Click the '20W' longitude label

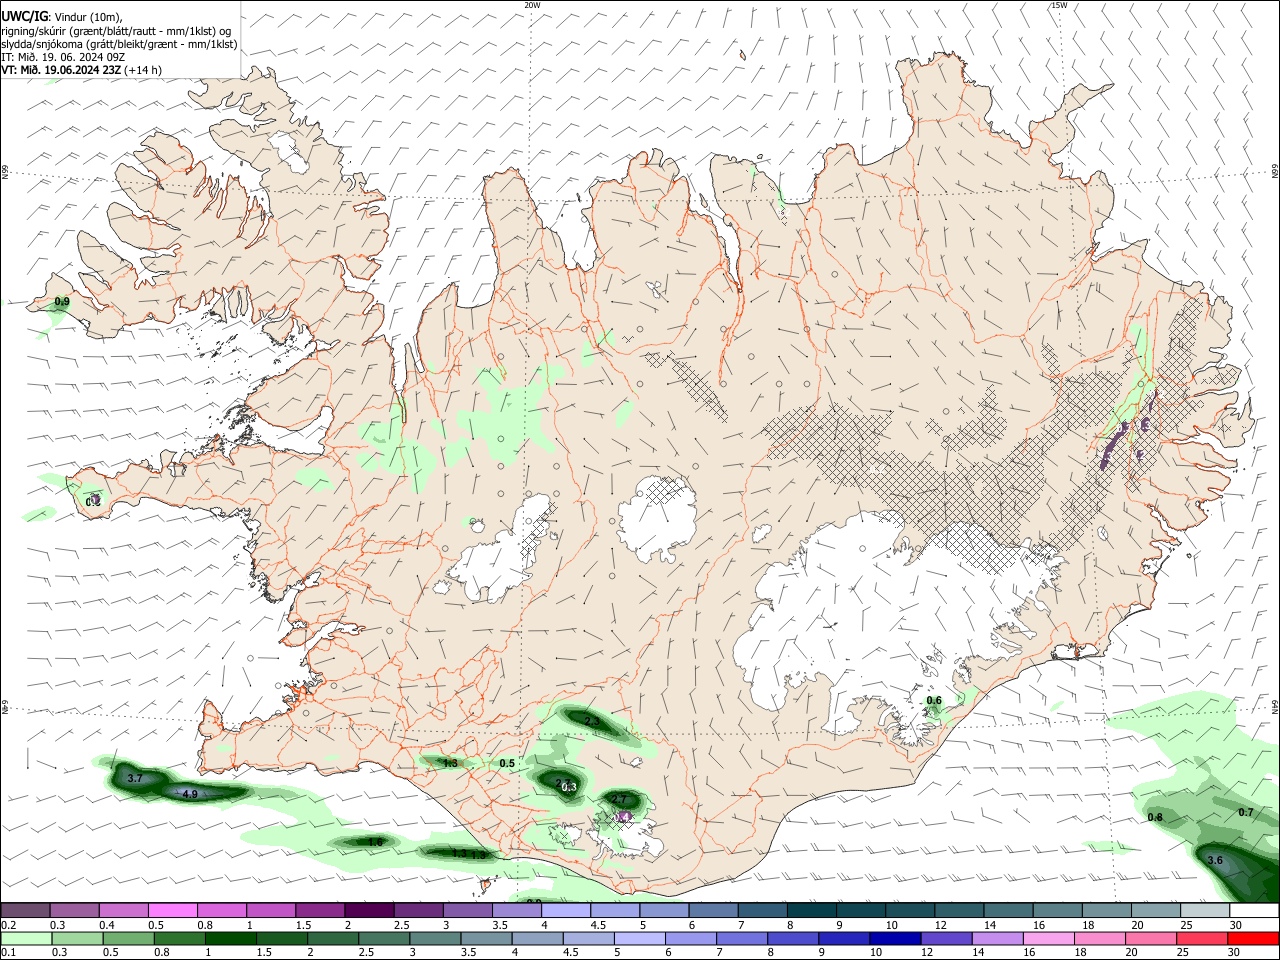point(532,5)
